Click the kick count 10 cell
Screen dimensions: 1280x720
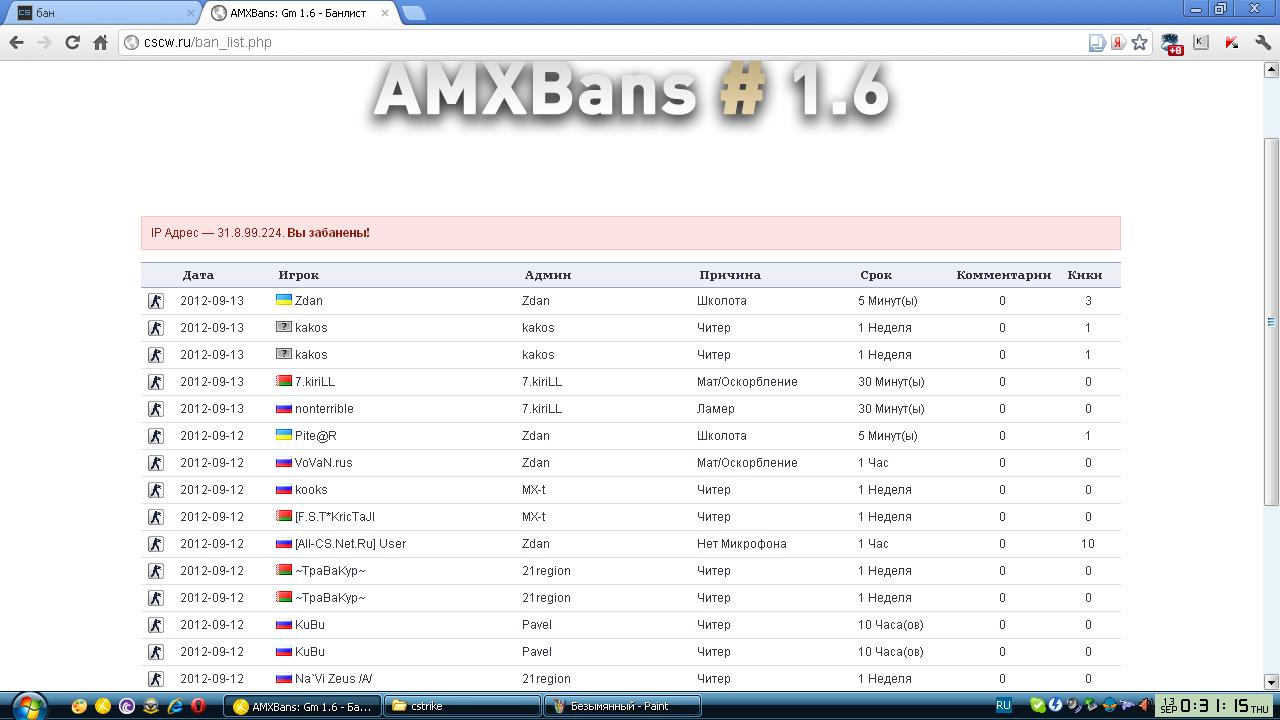click(1087, 543)
